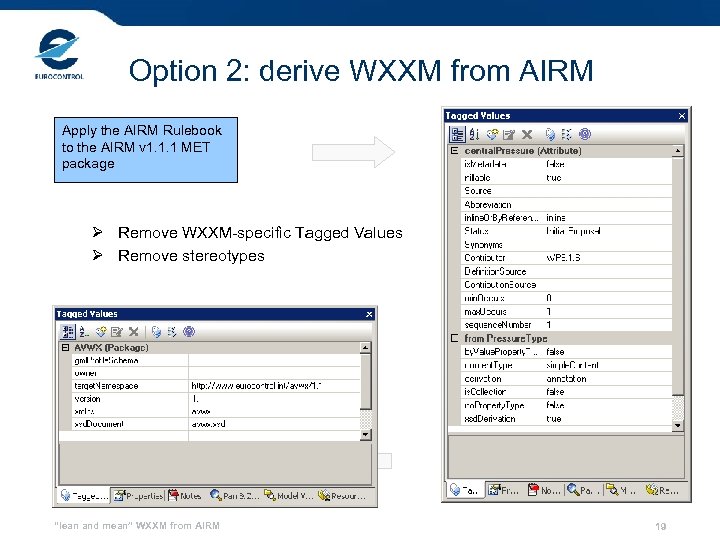Select the gmlProfileSchema row

tap(216, 360)
